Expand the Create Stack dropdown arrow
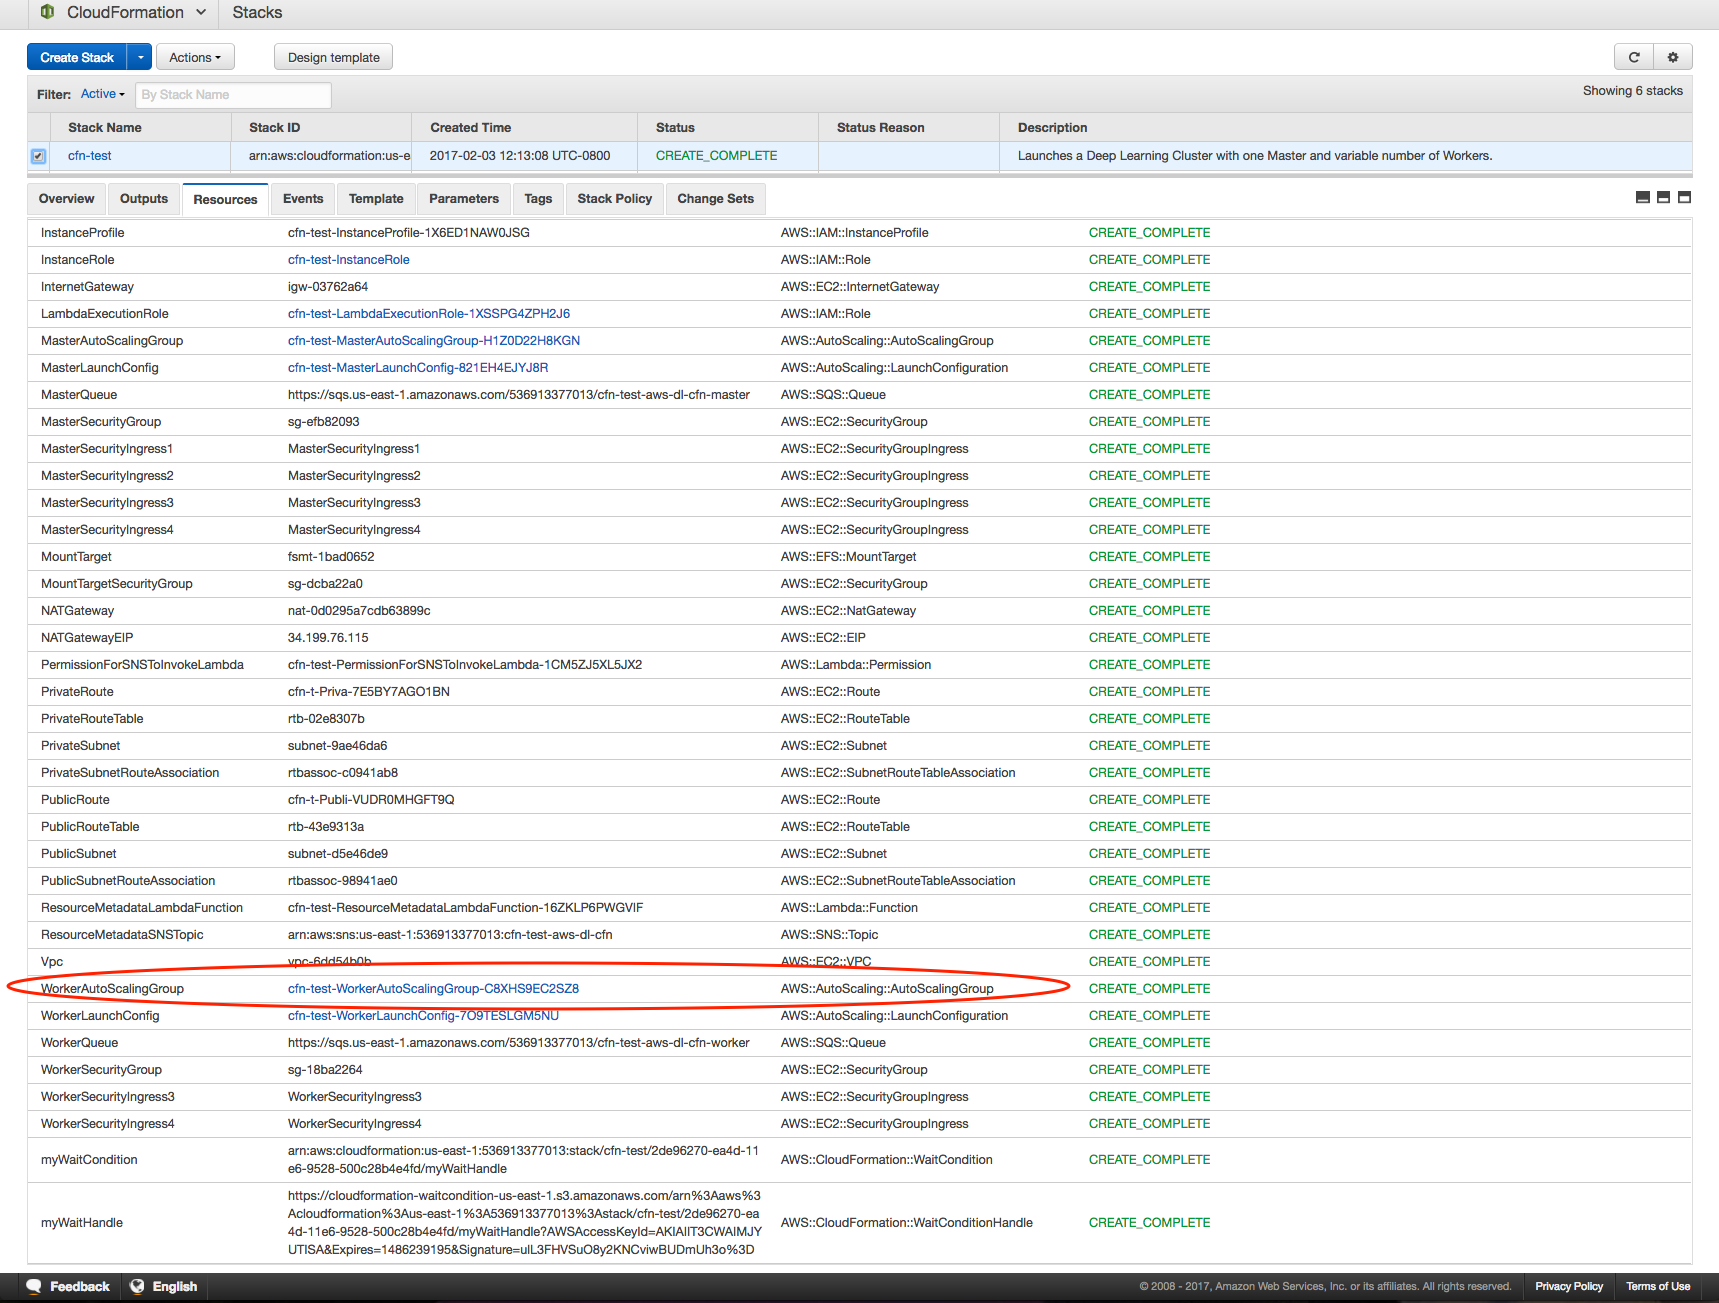The image size is (1719, 1303). pos(140,57)
